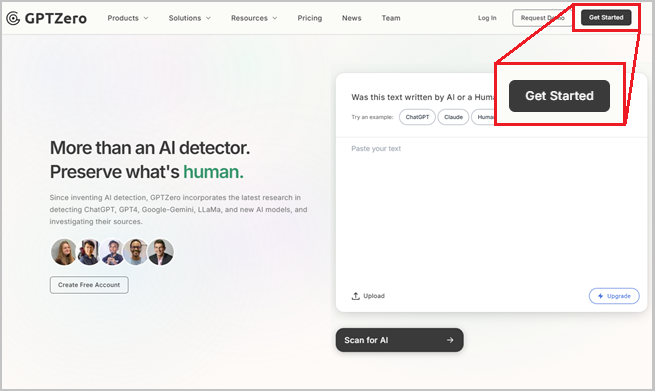The width and height of the screenshot is (655, 391).
Task: Try the ChatGPT example text
Action: (417, 117)
